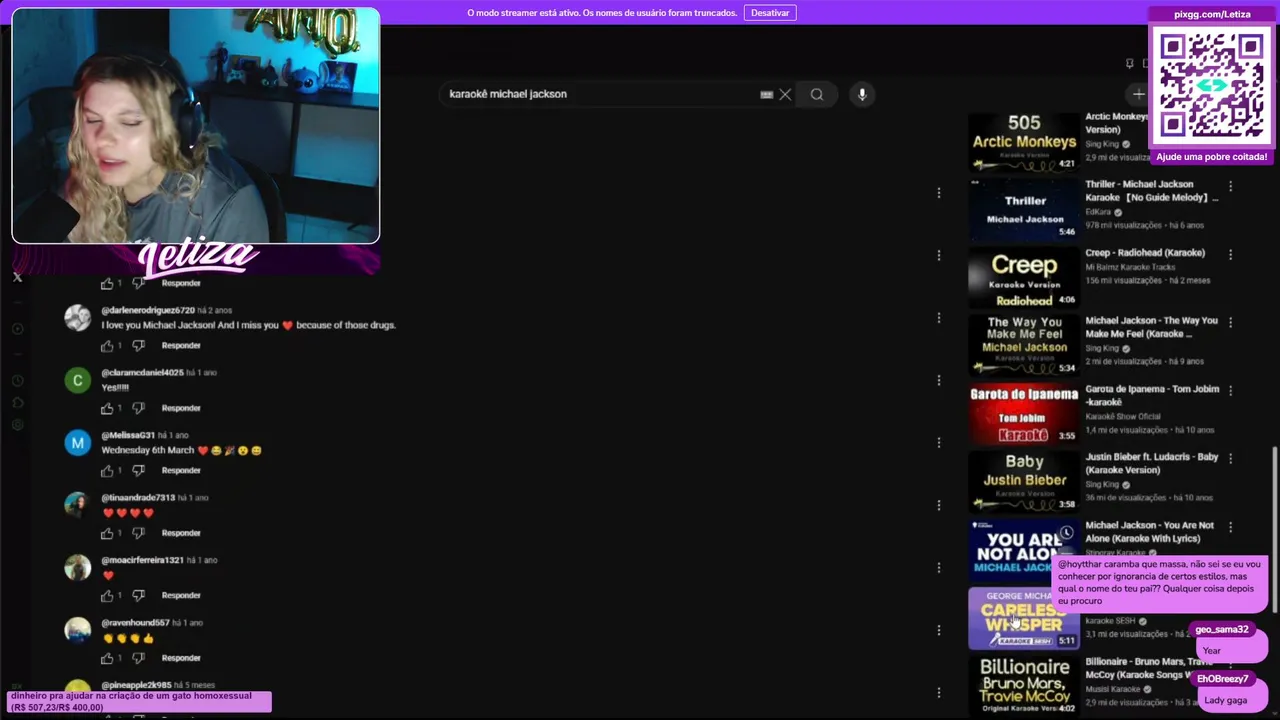Image resolution: width=1280 pixels, height=720 pixels.
Task: Reply to ravenhound557 via Responder
Action: point(181,658)
